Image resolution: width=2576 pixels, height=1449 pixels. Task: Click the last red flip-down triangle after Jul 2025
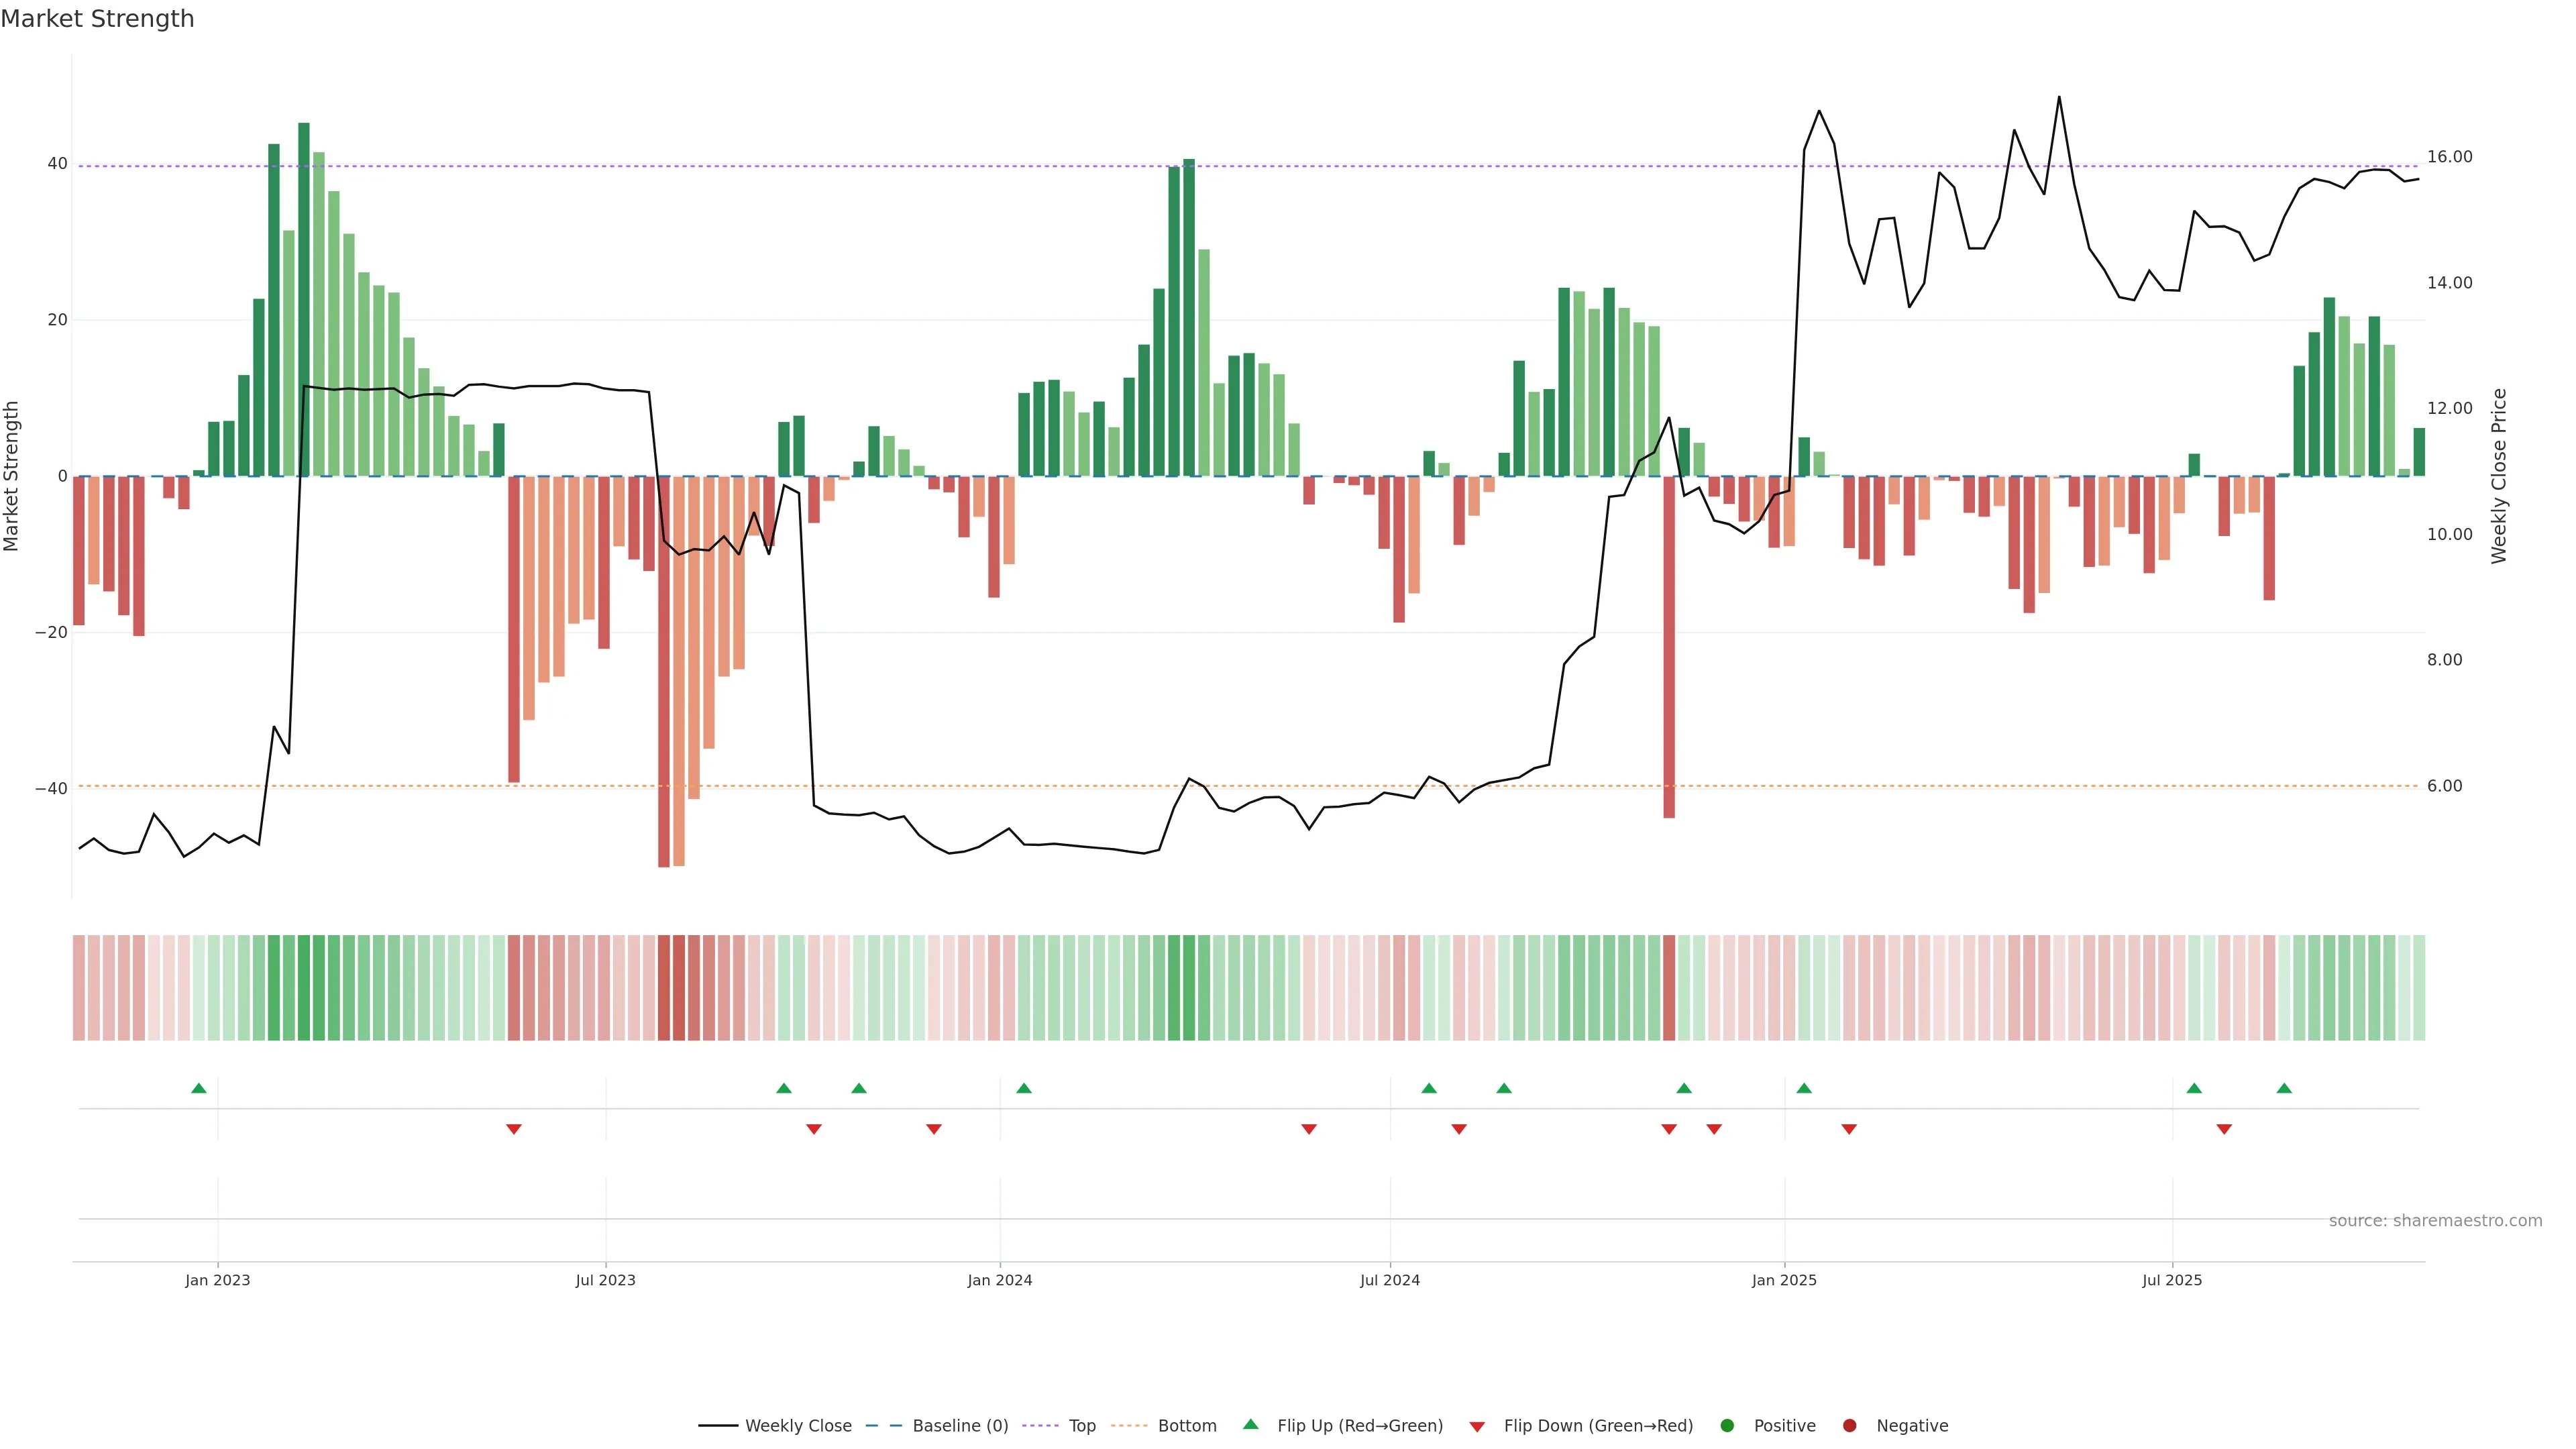pos(2224,1129)
